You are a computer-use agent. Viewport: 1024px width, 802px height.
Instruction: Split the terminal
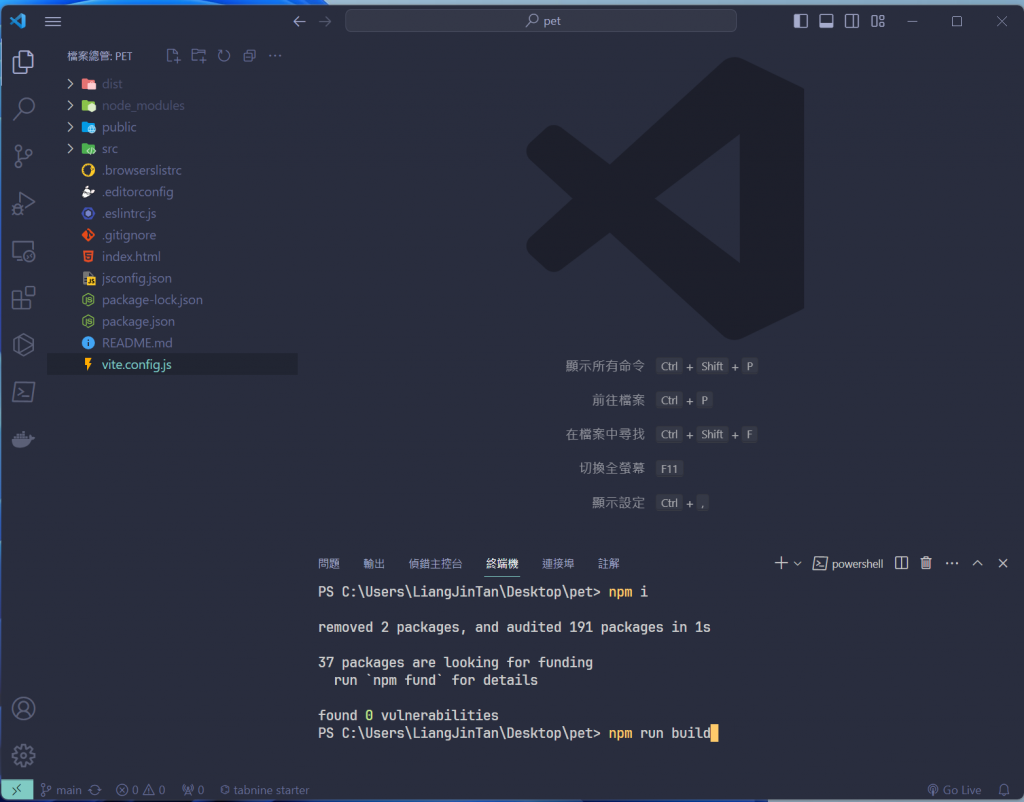902,563
